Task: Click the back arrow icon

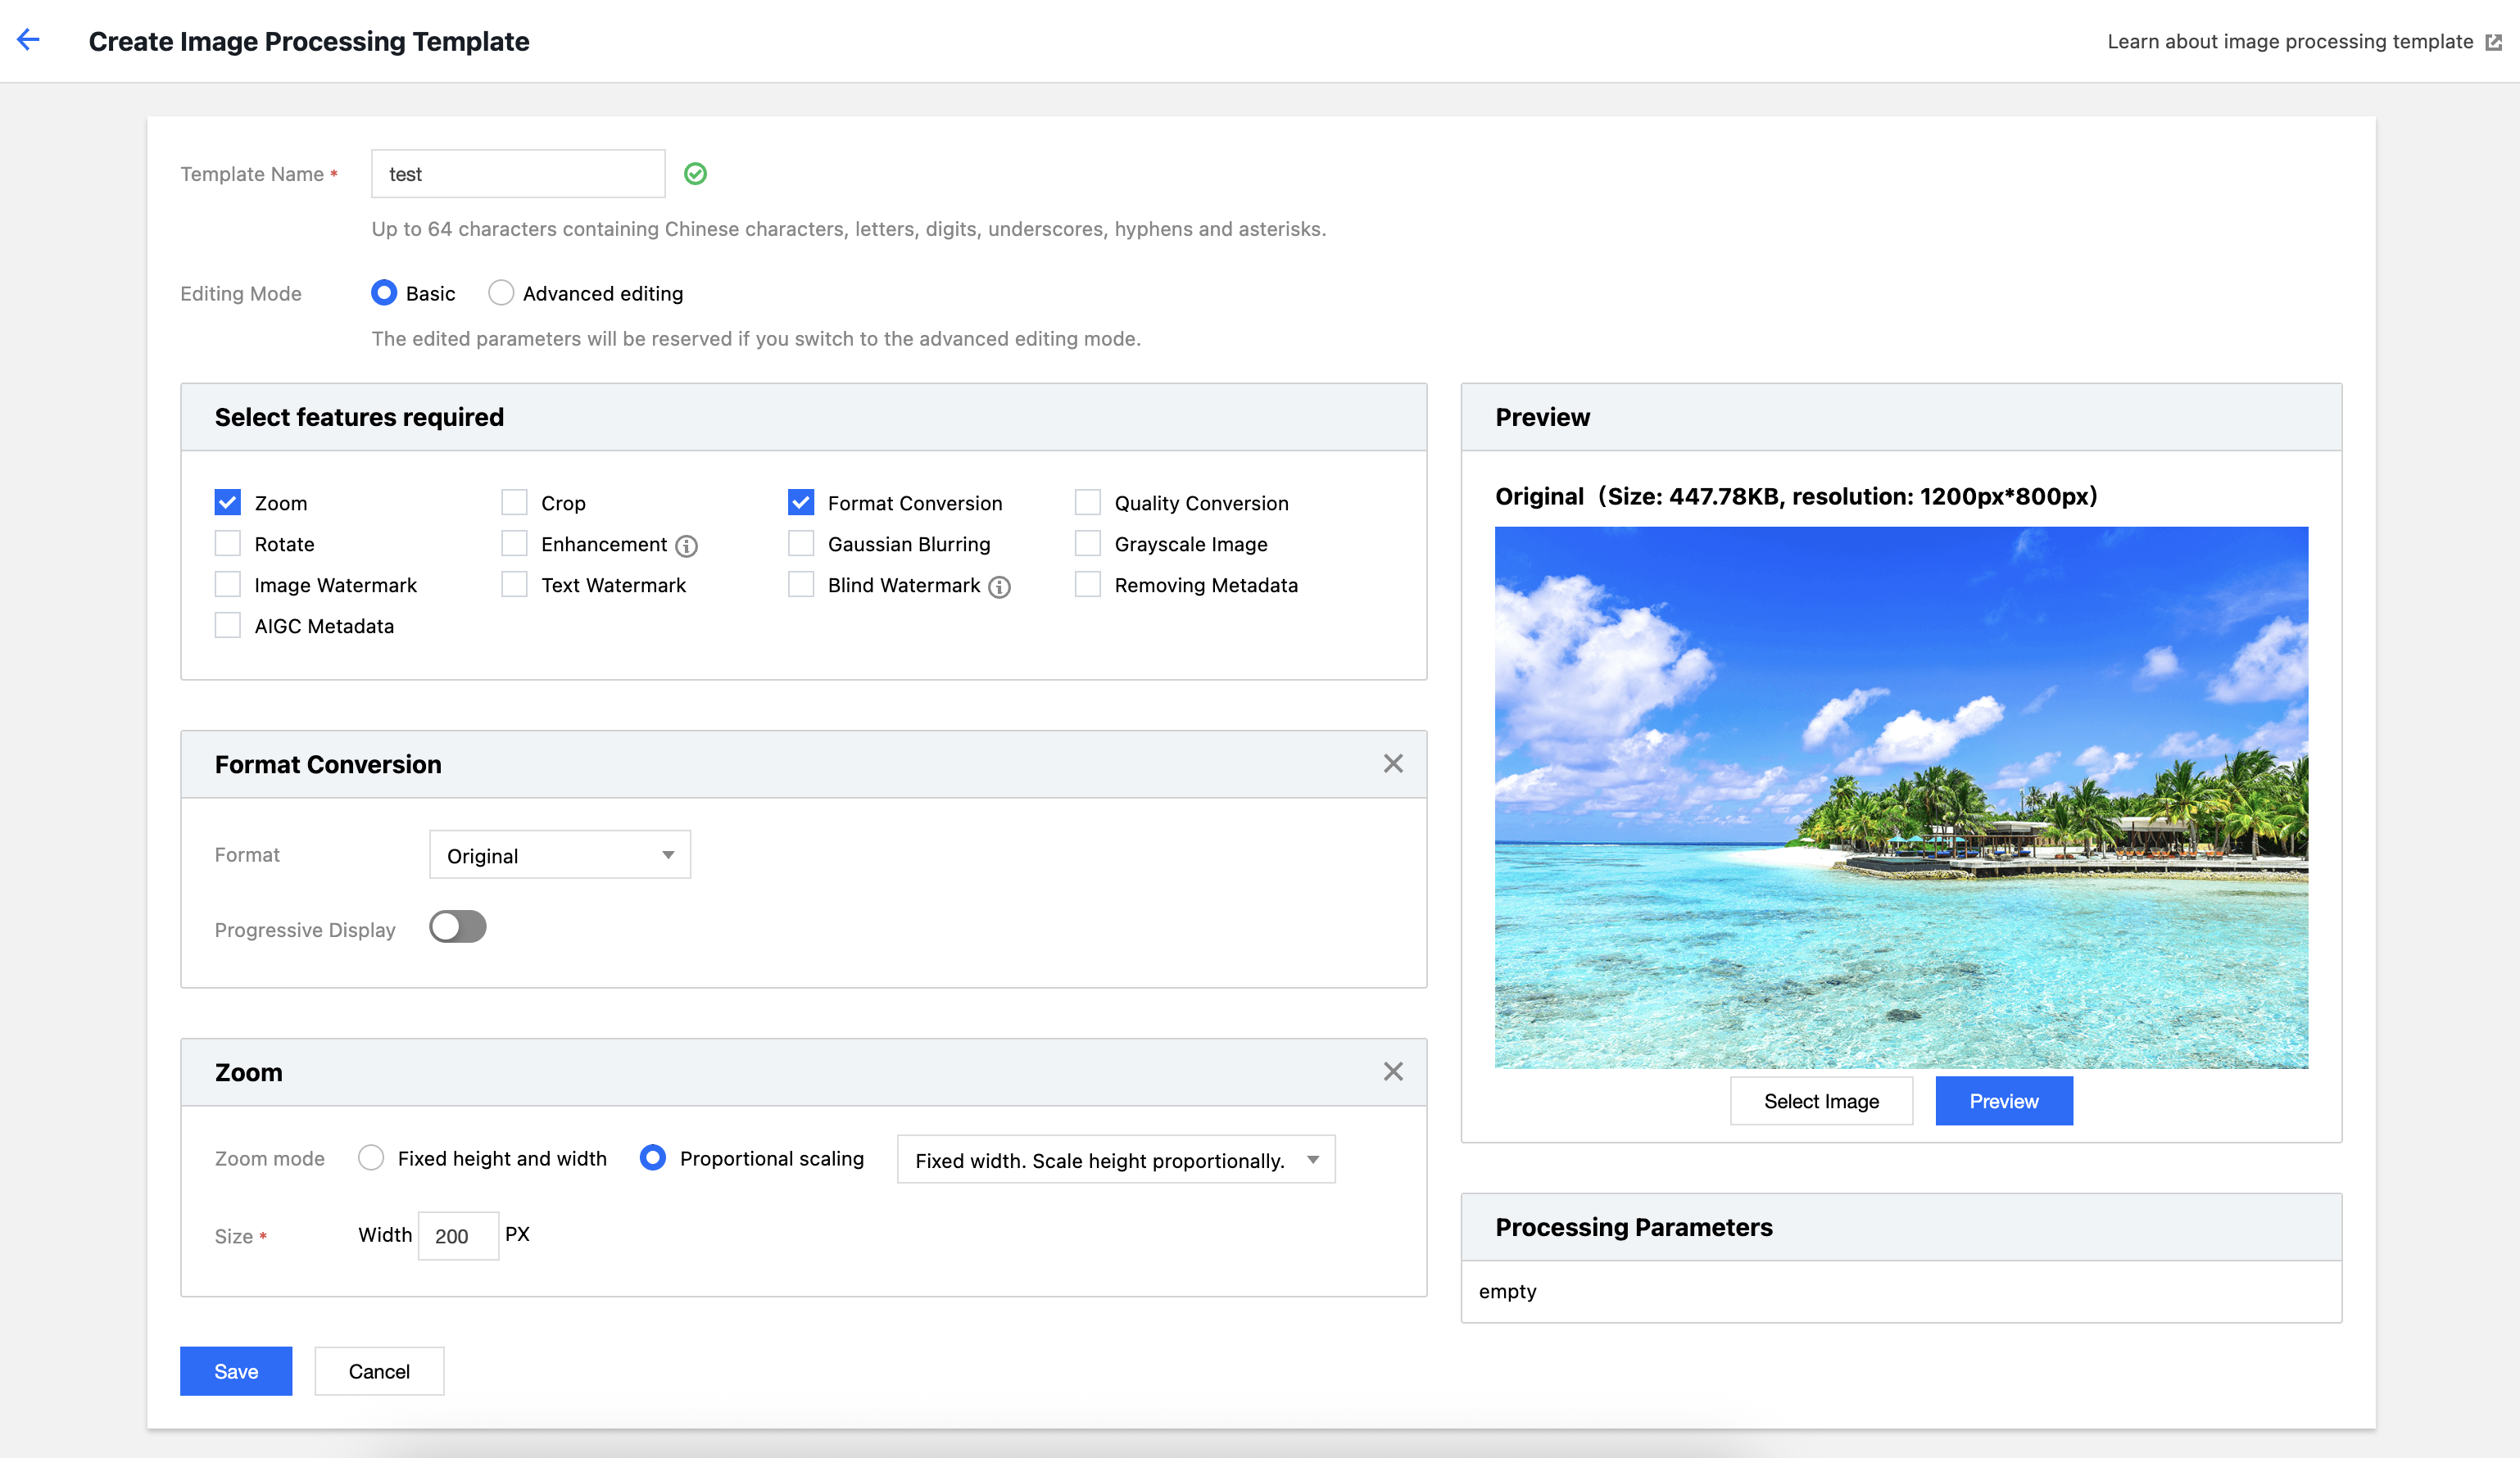Action: 28,40
